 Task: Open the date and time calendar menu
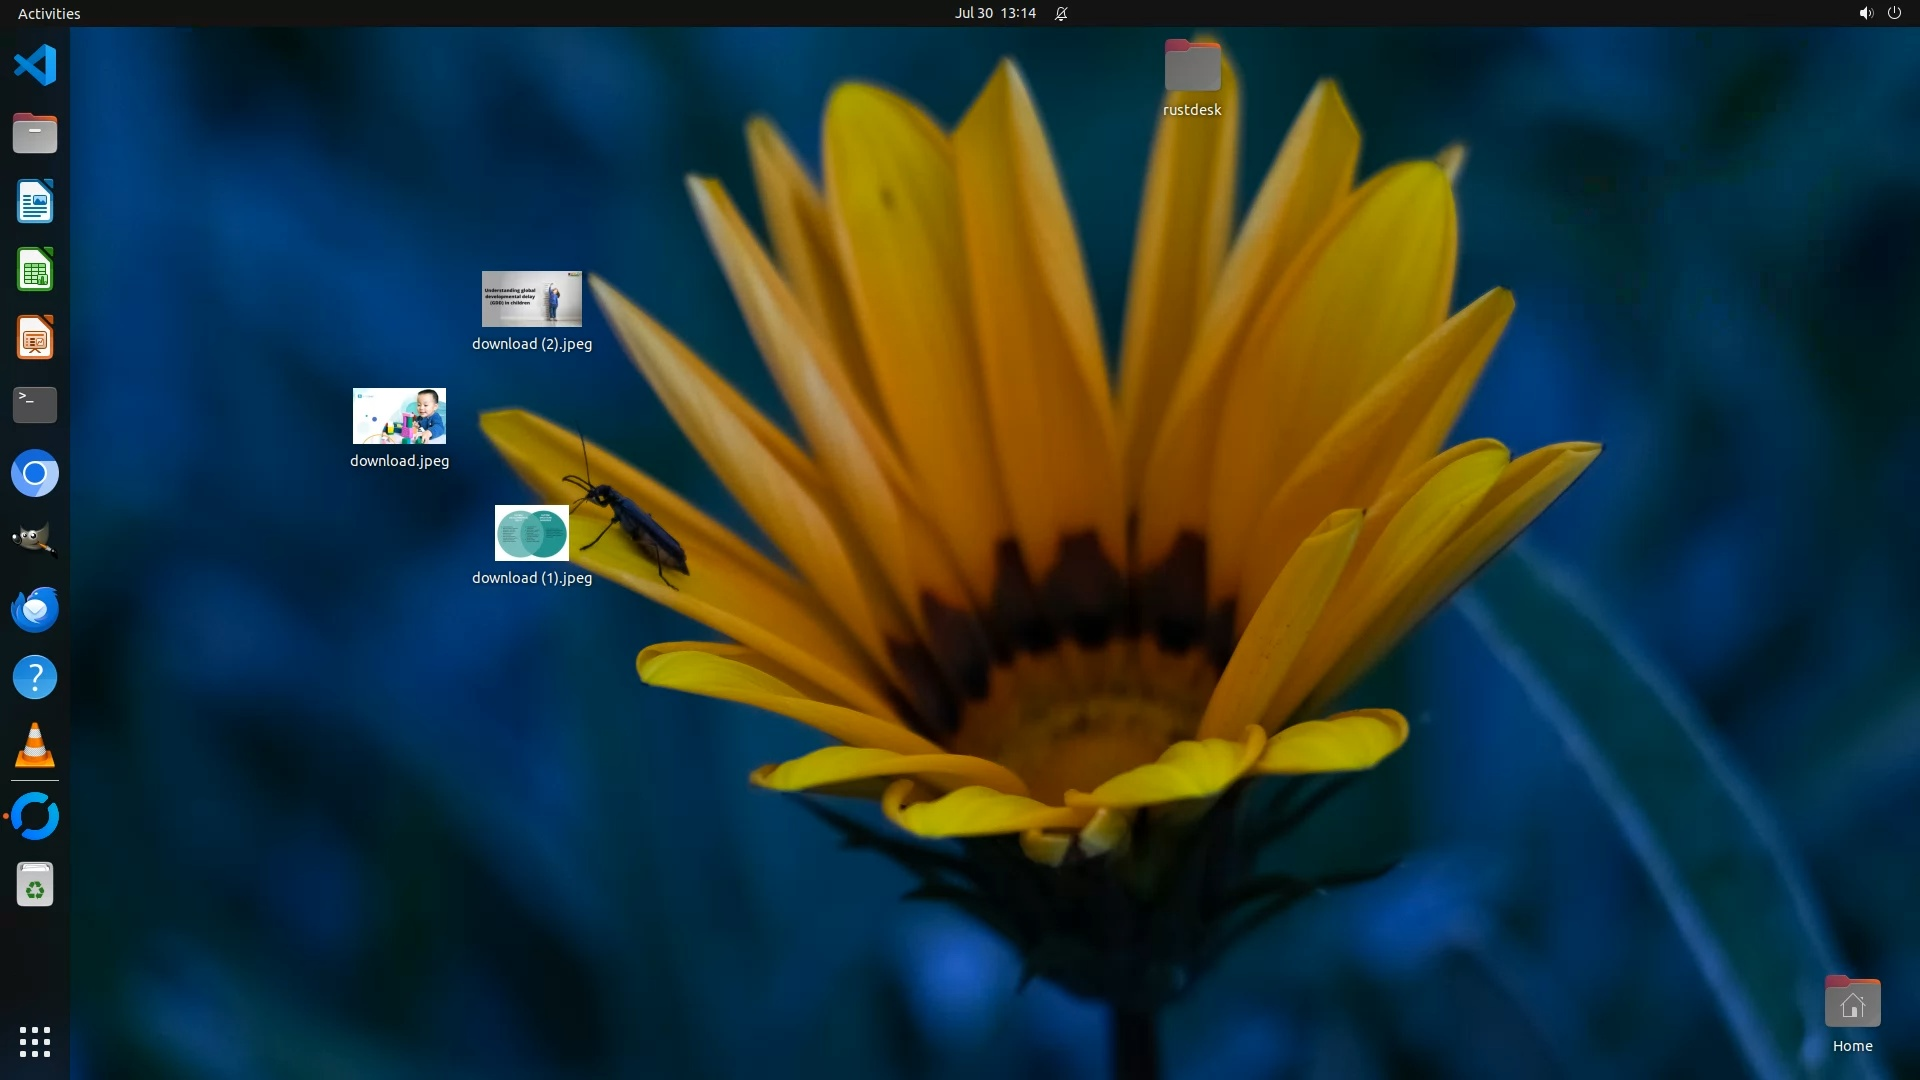pyautogui.click(x=994, y=13)
